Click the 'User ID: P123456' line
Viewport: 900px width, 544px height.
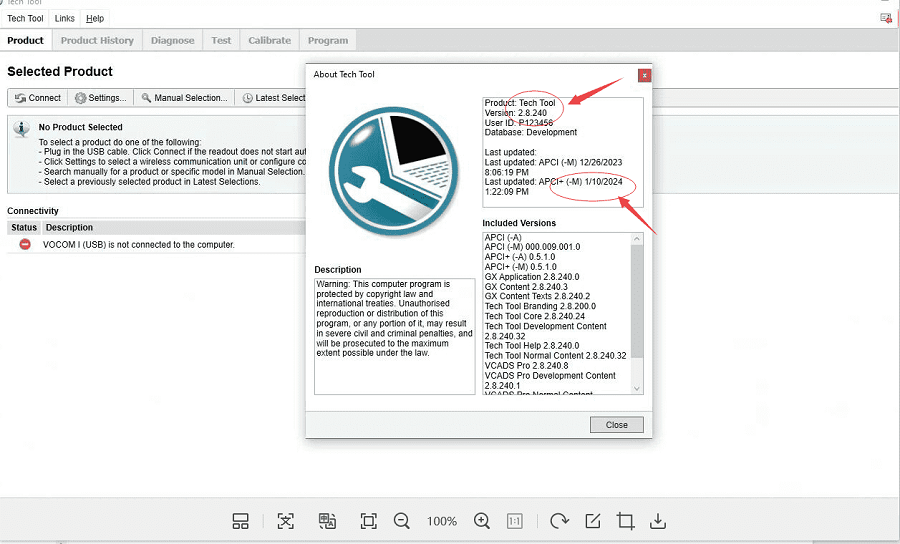click(x=519, y=123)
